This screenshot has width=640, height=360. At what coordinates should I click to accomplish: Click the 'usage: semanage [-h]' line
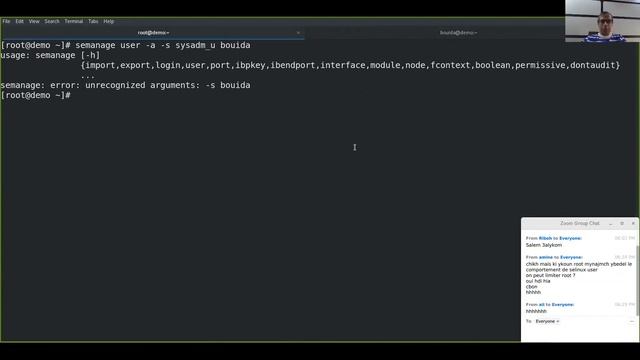click(50, 55)
